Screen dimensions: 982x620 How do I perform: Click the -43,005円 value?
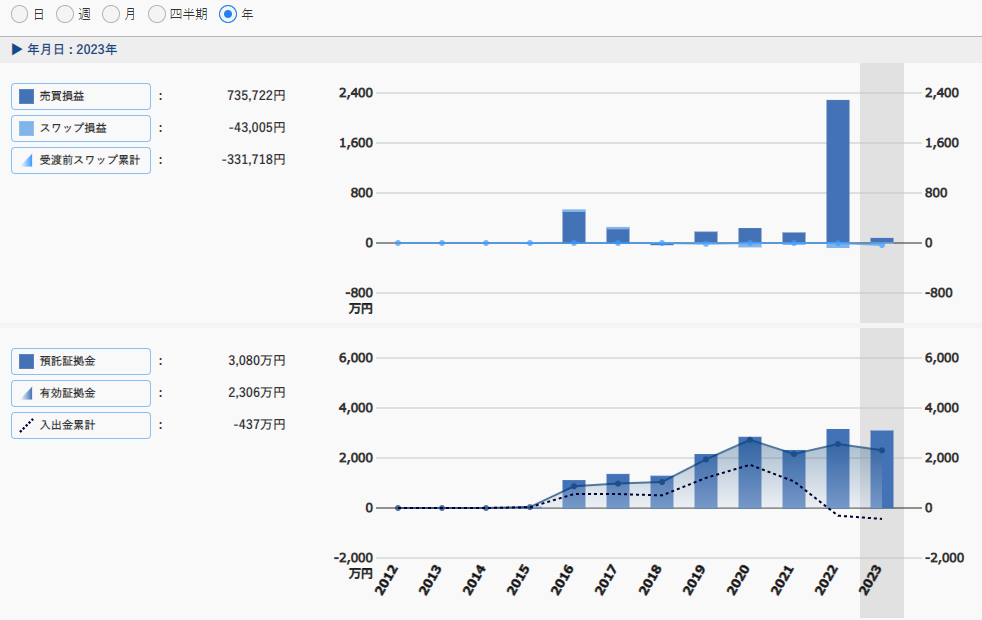tap(257, 128)
